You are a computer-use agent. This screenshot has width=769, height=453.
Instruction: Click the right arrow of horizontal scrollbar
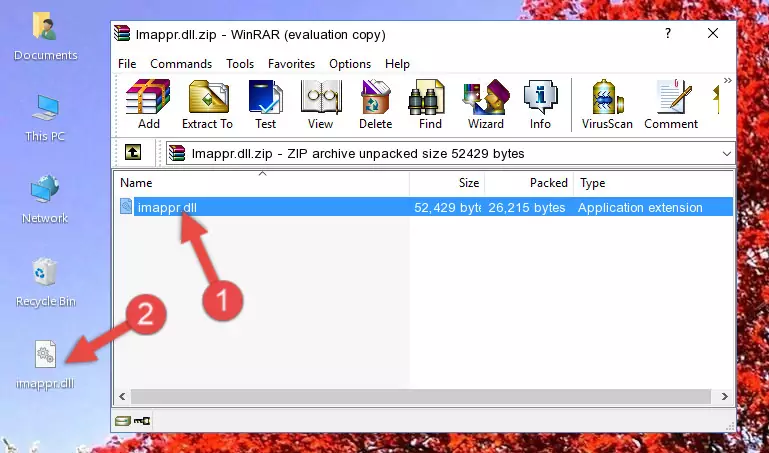click(x=724, y=397)
